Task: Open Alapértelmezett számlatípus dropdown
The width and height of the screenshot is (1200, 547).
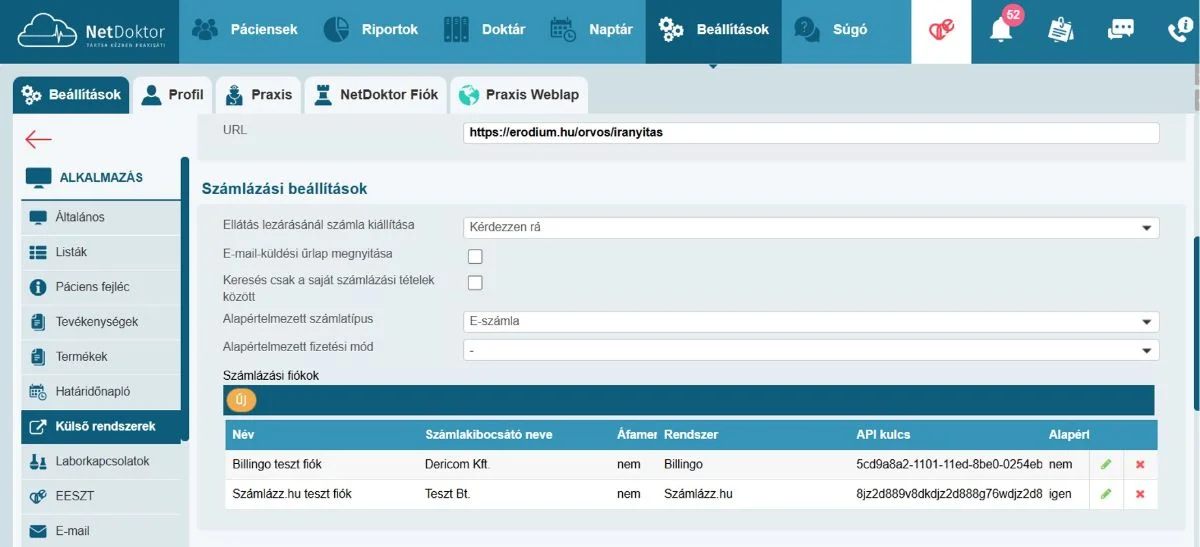Action: tap(811, 322)
